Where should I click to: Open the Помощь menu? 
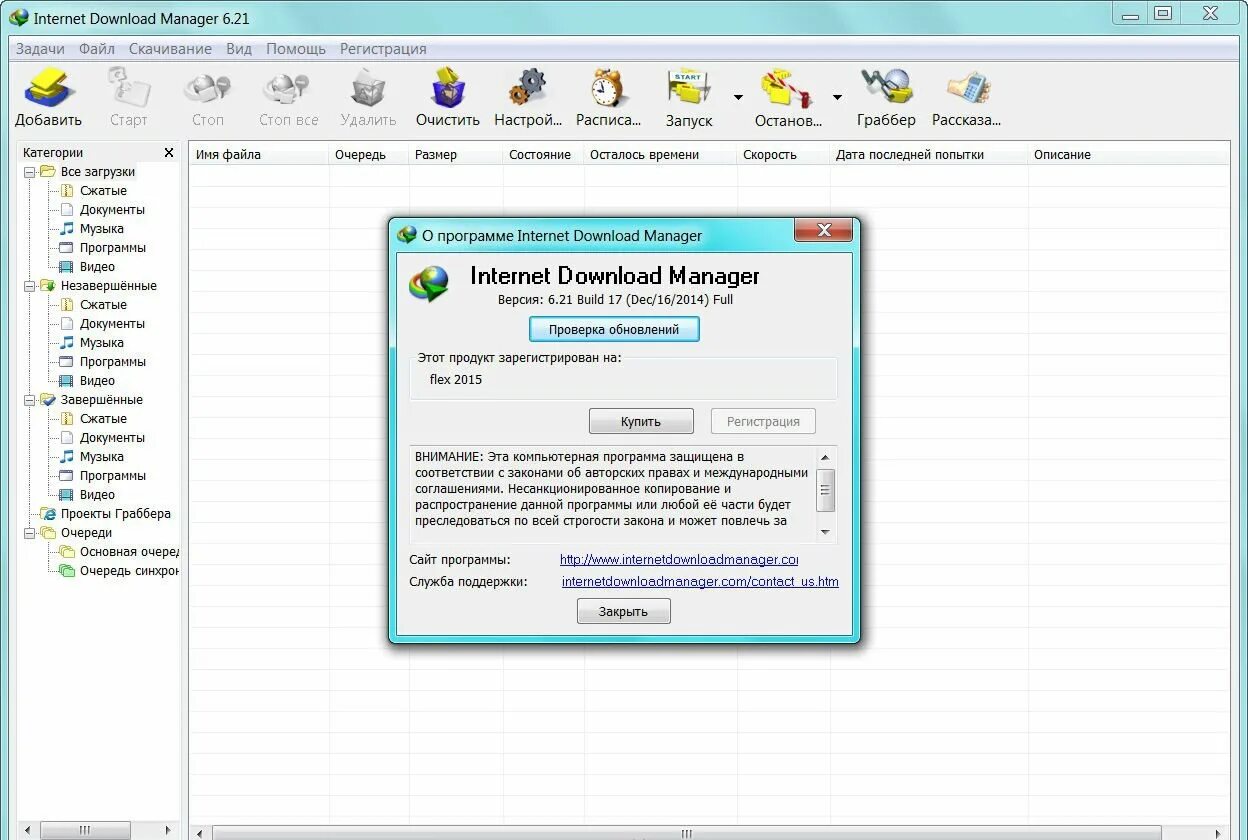click(296, 48)
